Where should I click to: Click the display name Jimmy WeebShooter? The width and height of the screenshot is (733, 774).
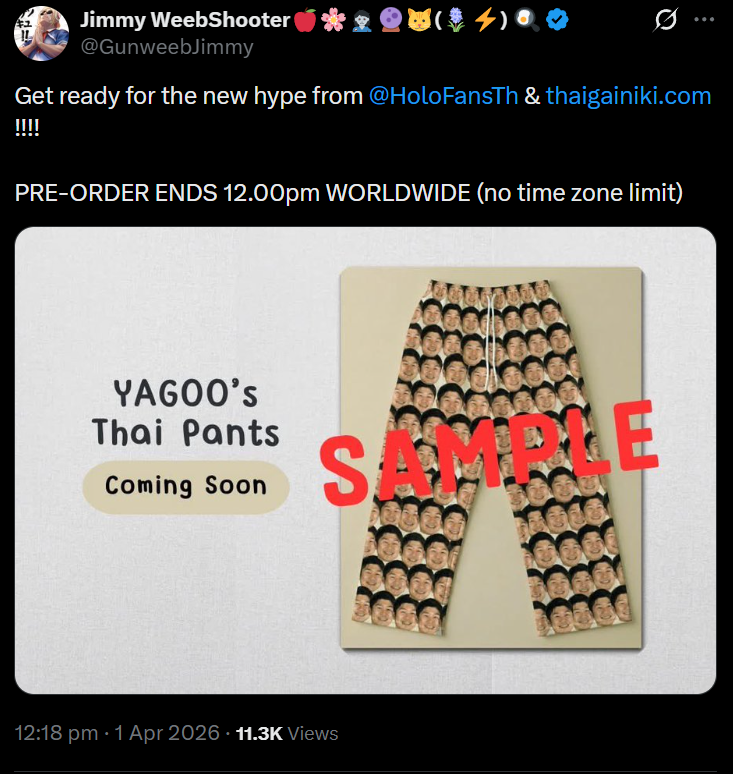[185, 20]
